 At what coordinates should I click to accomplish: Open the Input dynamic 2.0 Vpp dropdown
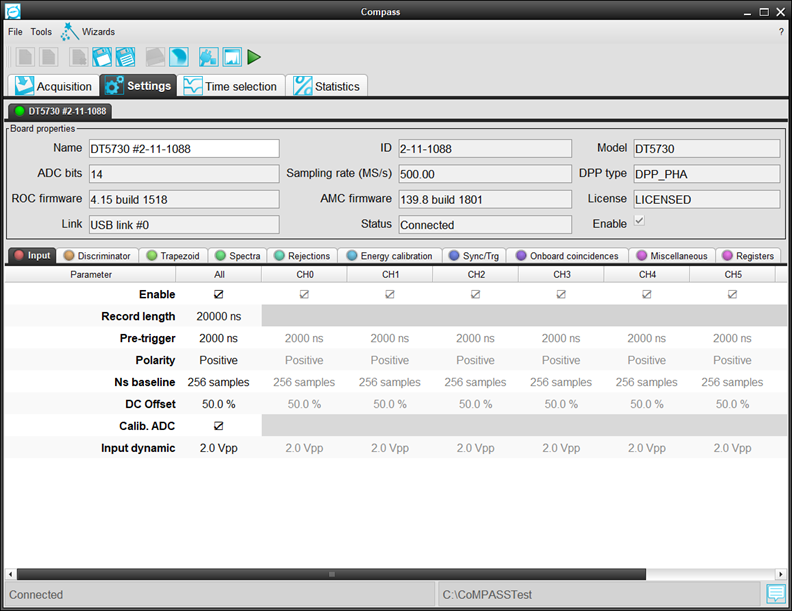pyautogui.click(x=218, y=448)
